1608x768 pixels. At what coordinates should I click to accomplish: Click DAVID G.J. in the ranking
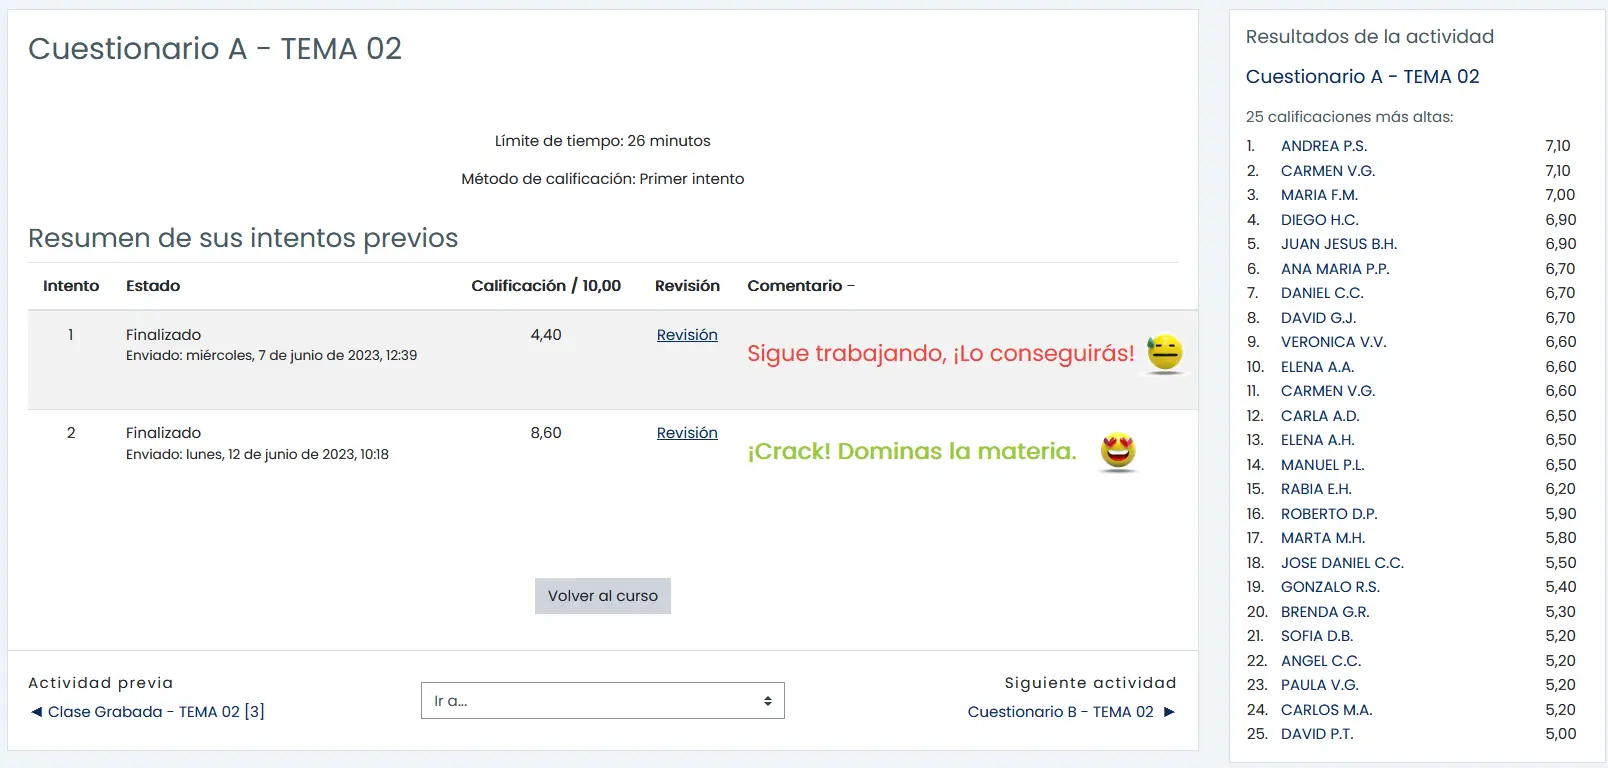(1318, 318)
